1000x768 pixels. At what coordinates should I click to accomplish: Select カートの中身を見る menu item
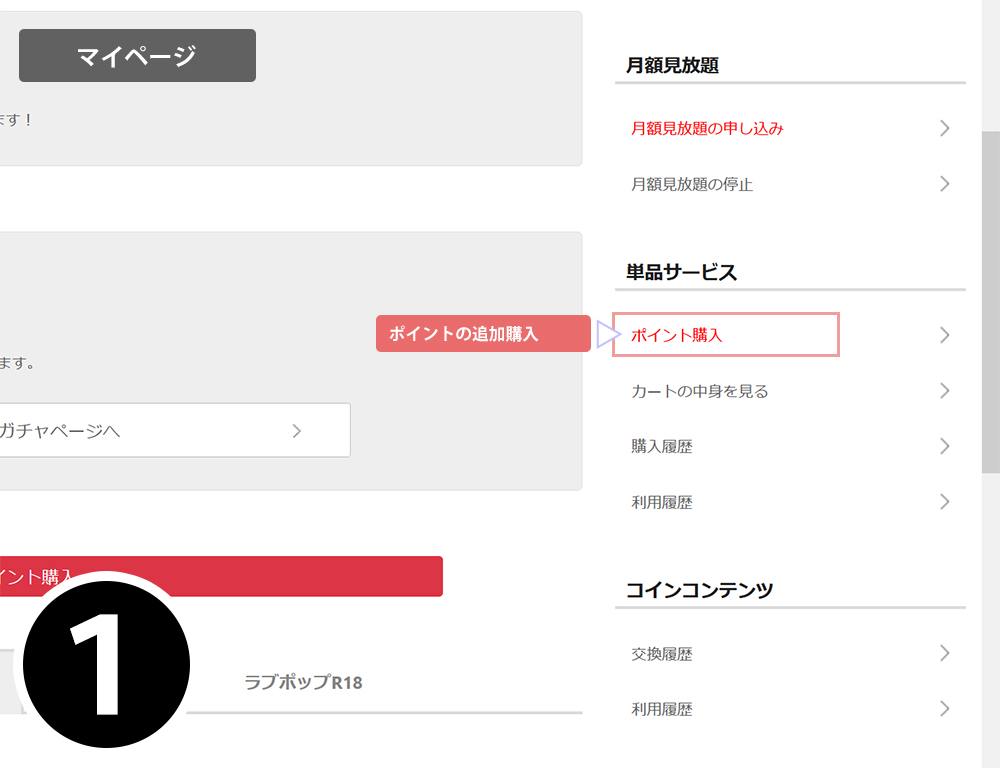[700, 391]
